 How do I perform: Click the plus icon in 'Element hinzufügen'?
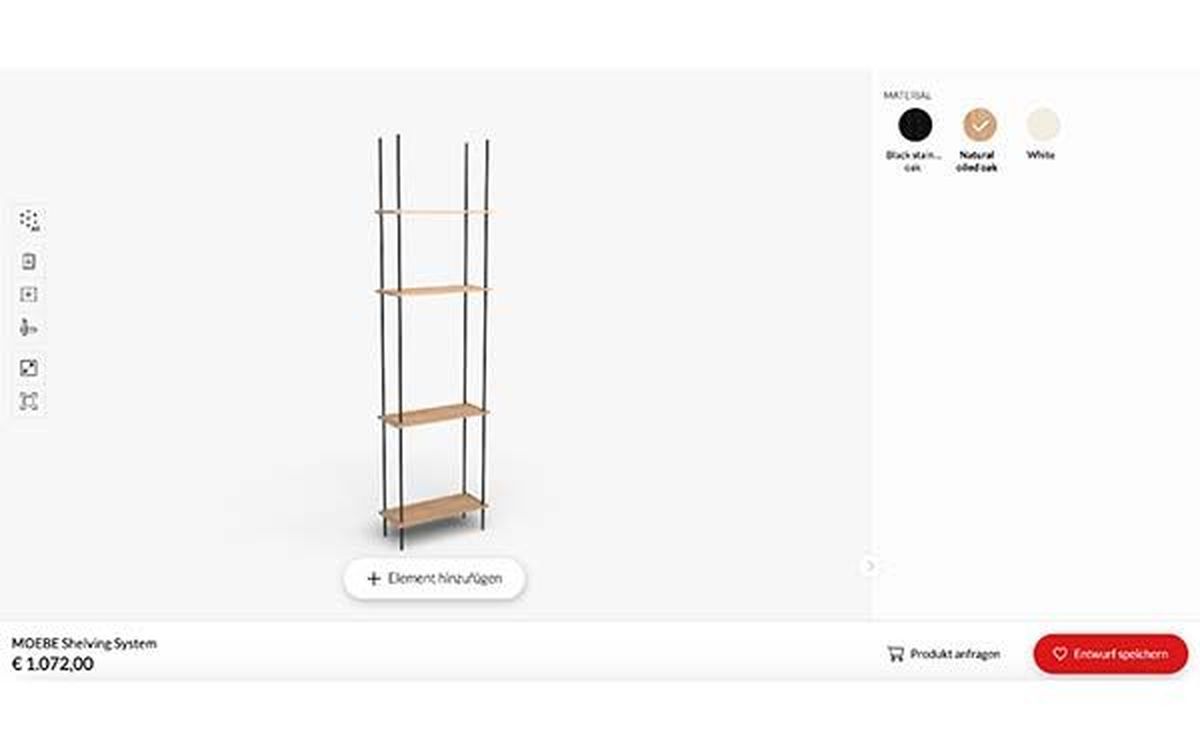coord(374,578)
